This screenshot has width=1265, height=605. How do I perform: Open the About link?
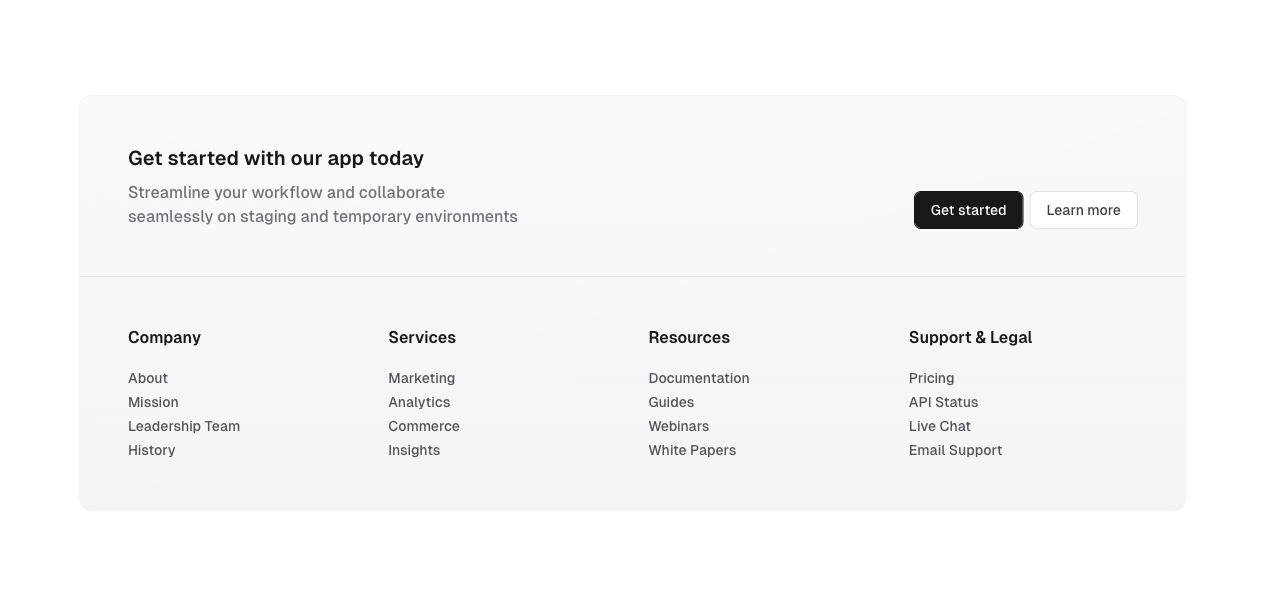pos(148,378)
